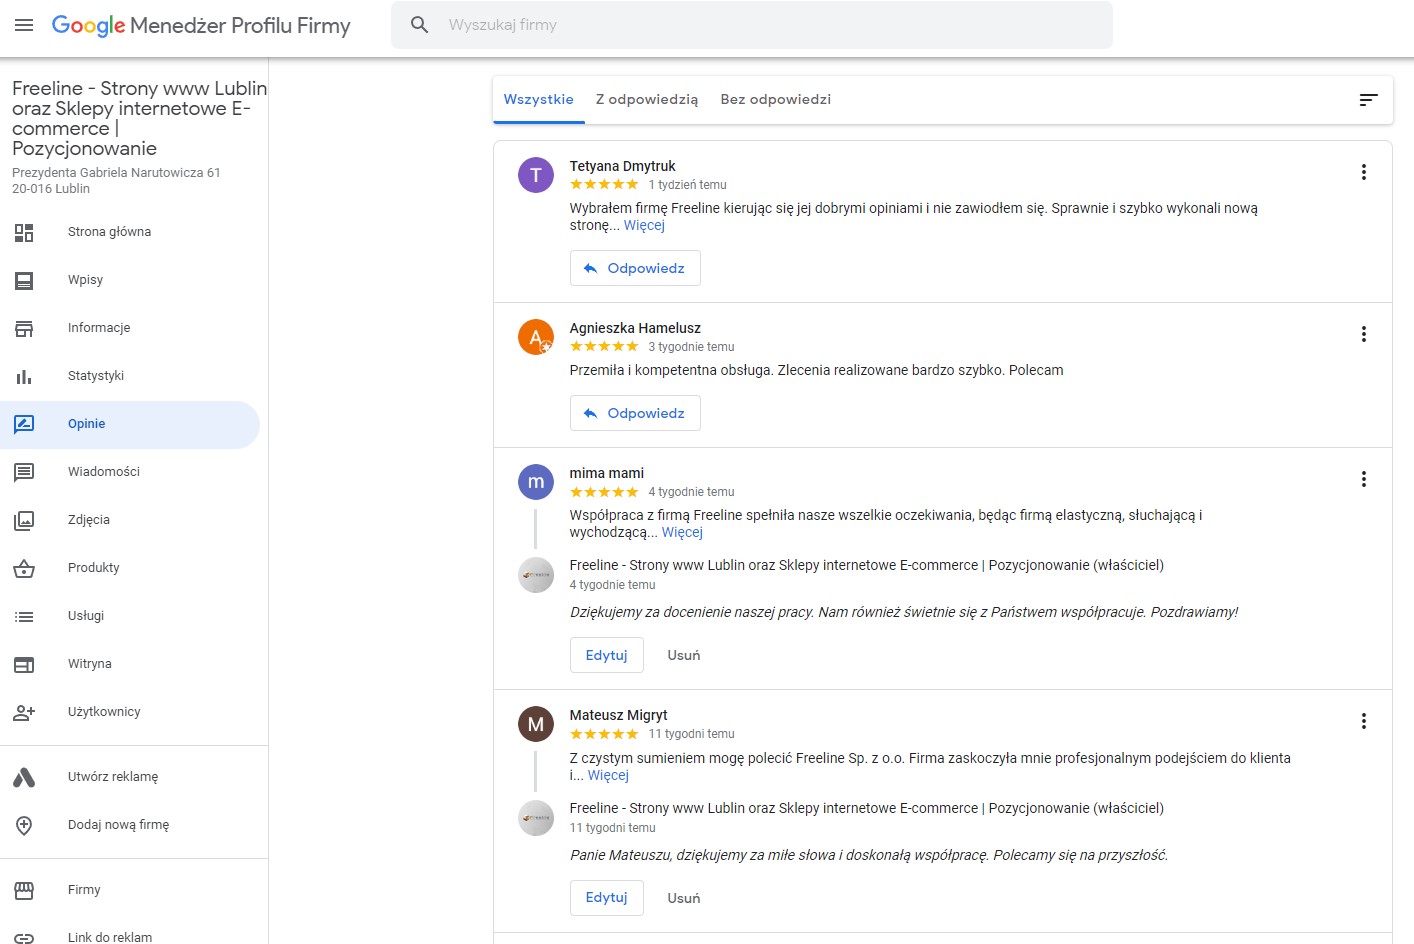Switch to the Bez odpowiedzi tab
The height and width of the screenshot is (944, 1414).
[776, 99]
